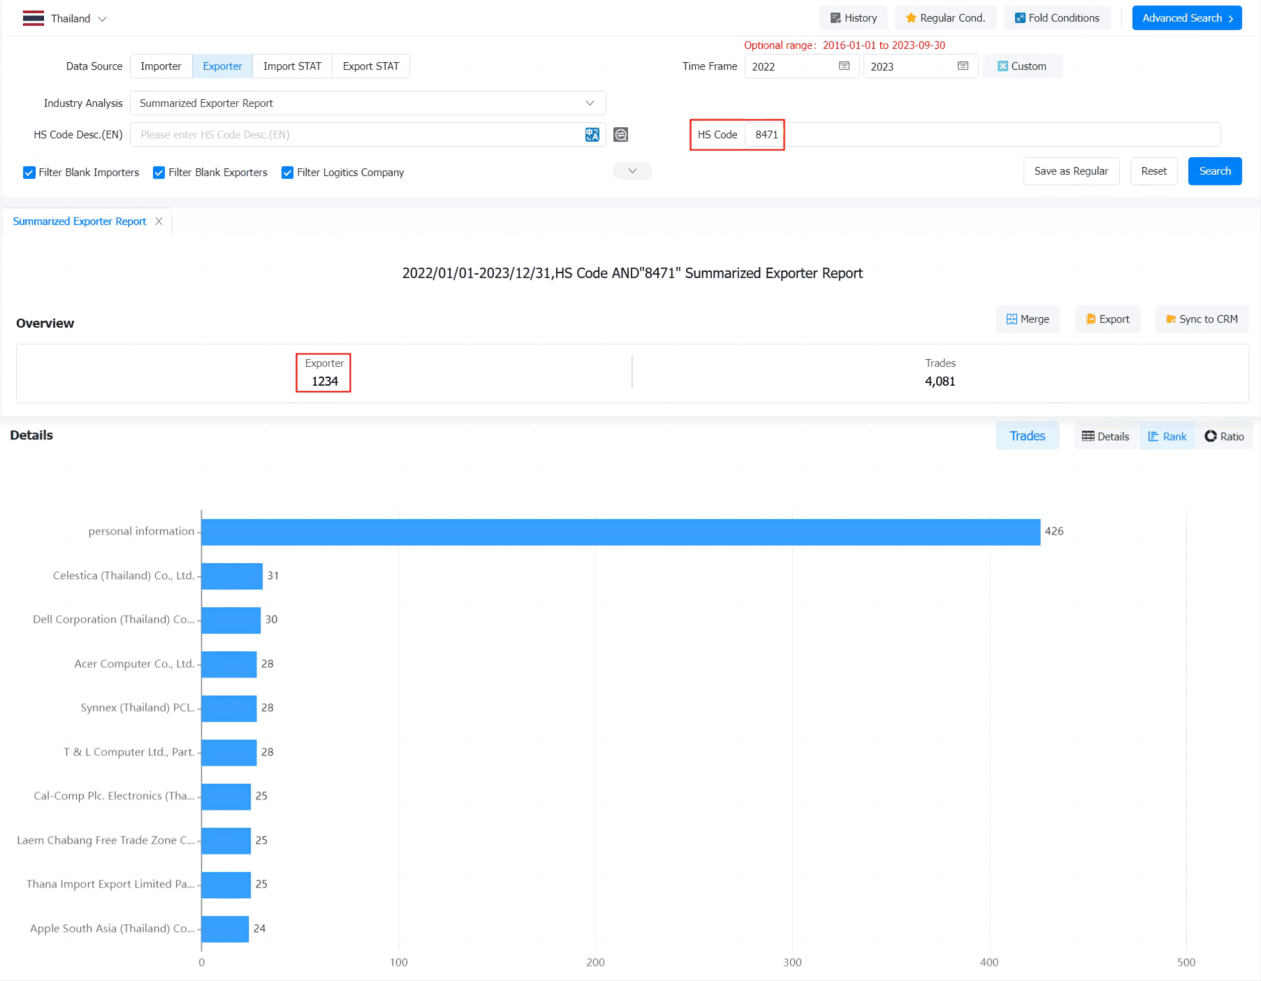
Task: Select Summarized Exporter Report tab
Action: 79,221
